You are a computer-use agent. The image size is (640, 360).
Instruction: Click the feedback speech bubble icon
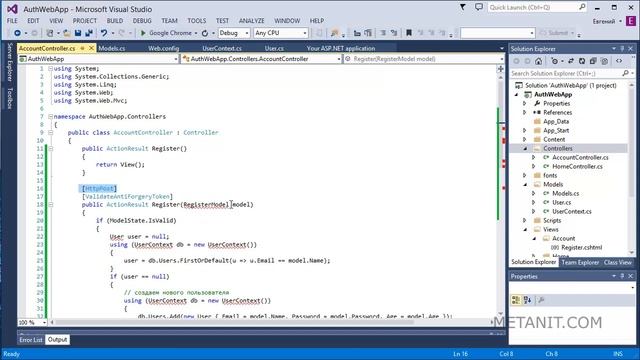pyautogui.click(x=479, y=7)
